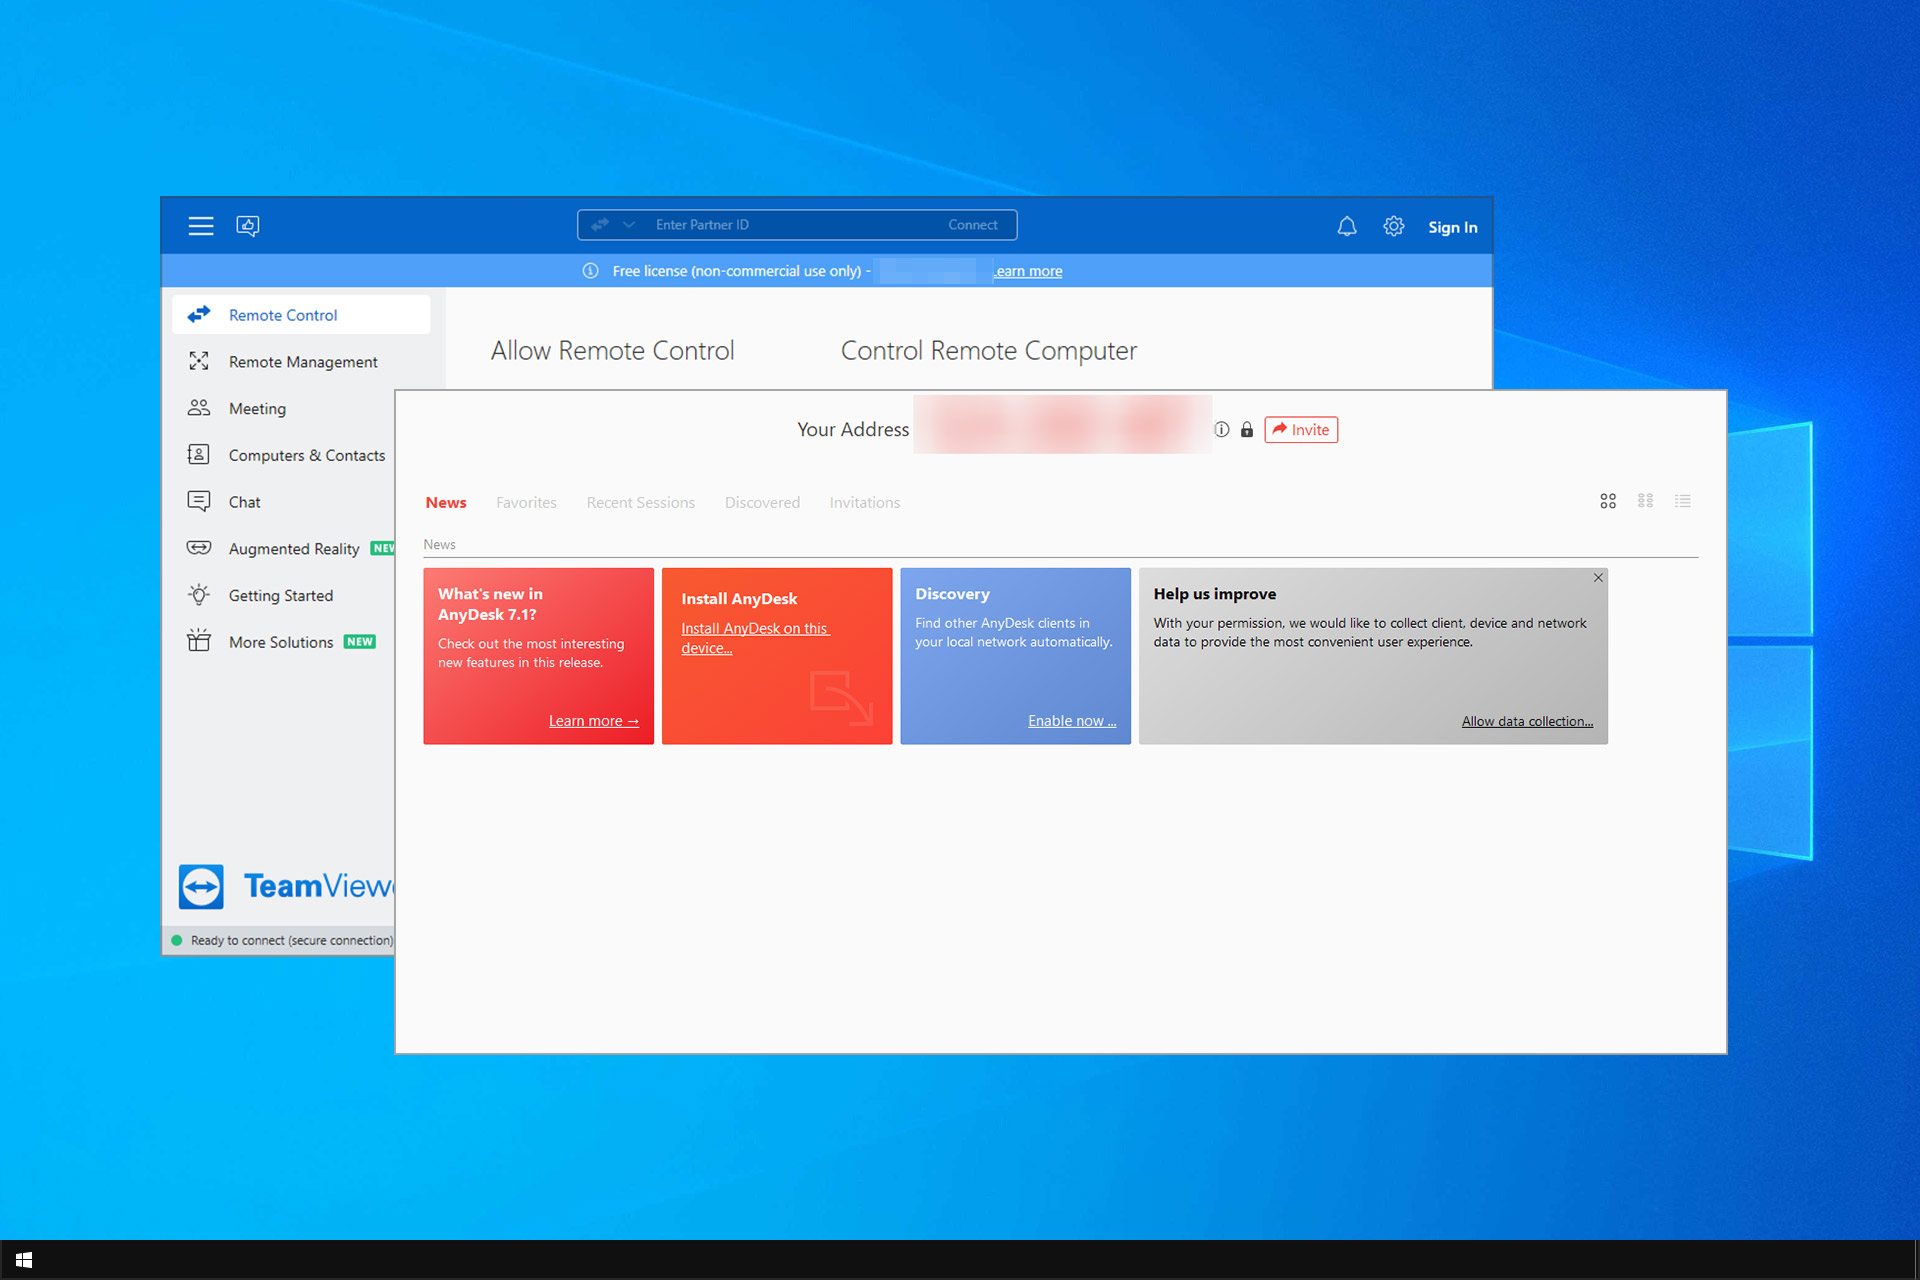
Task: Expand the Discovered tab in AnyDesk
Action: 761,501
